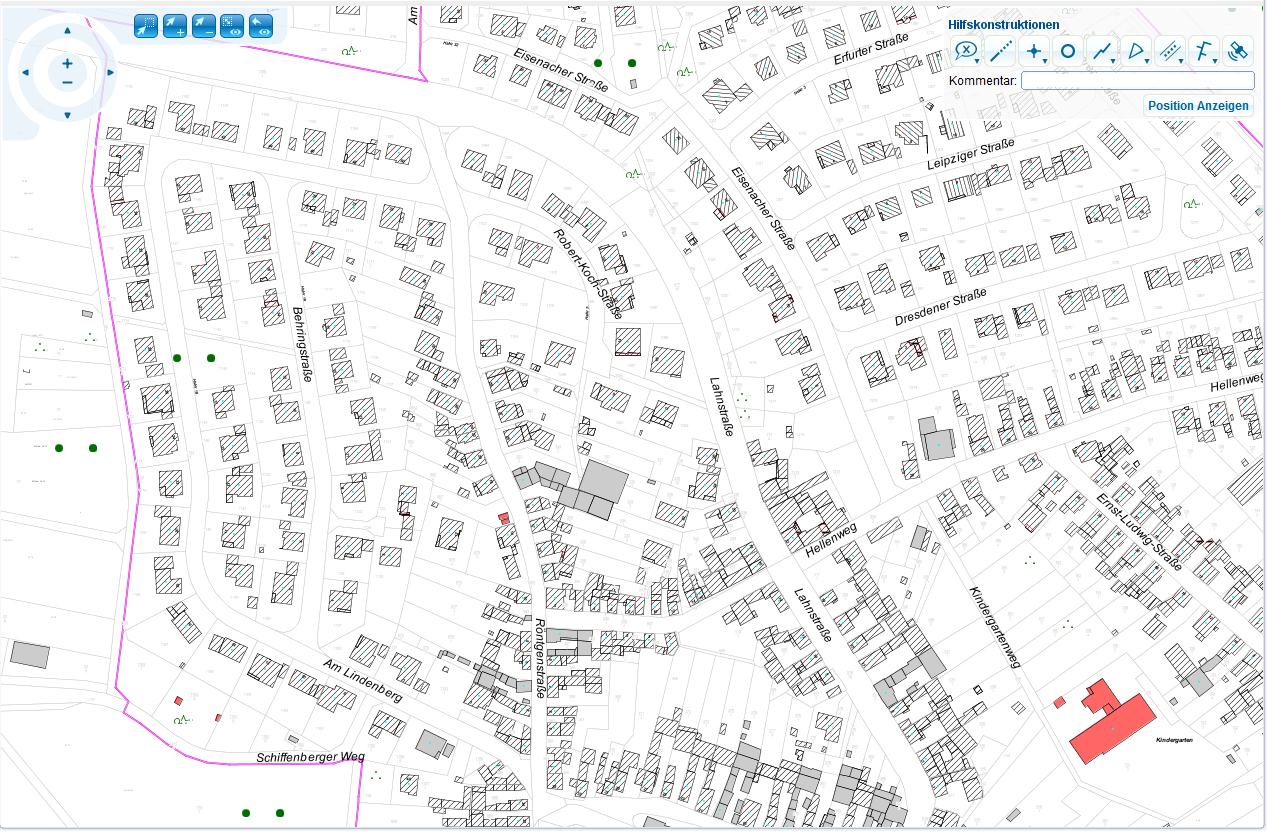Zoom out using the minus navigation button
The width and height of the screenshot is (1267, 833).
[67, 82]
